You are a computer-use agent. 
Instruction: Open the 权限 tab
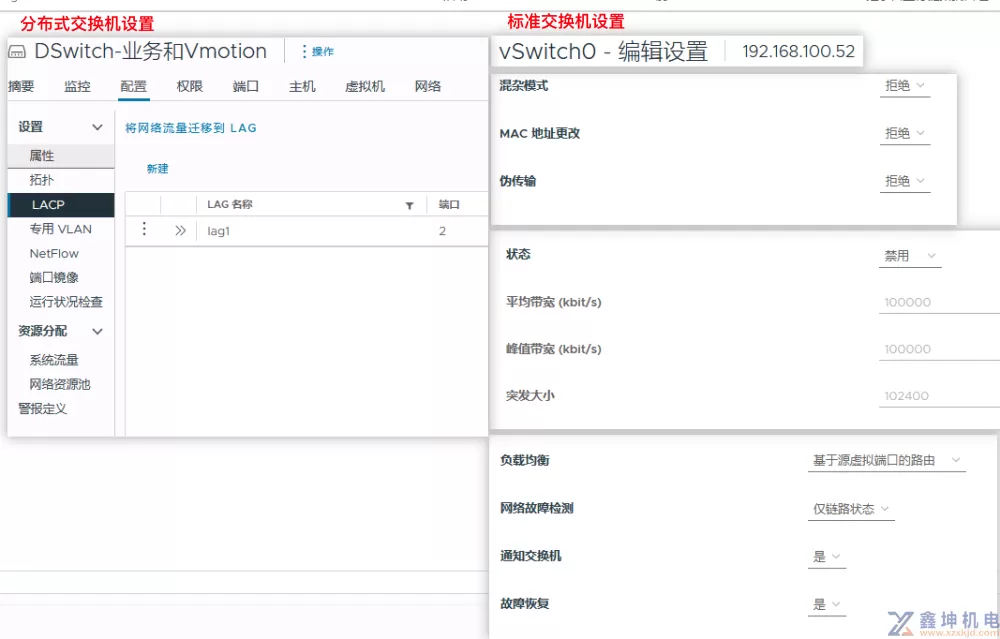(189, 86)
